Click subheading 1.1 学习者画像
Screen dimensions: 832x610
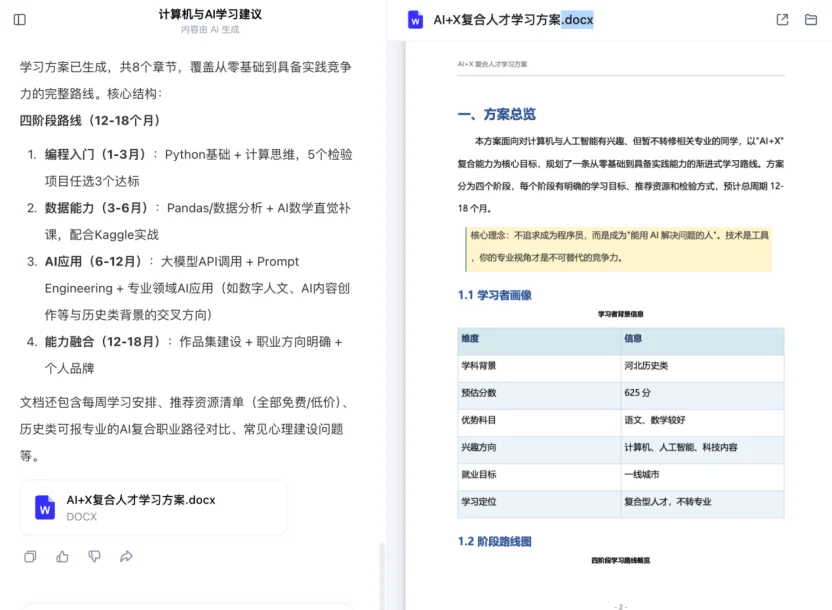pos(495,295)
